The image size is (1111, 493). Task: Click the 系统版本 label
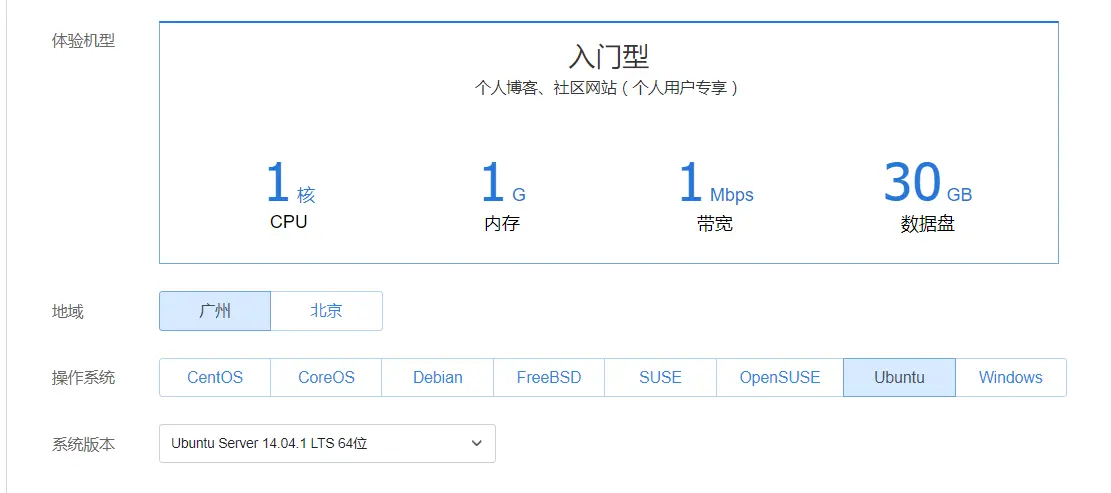click(x=83, y=445)
